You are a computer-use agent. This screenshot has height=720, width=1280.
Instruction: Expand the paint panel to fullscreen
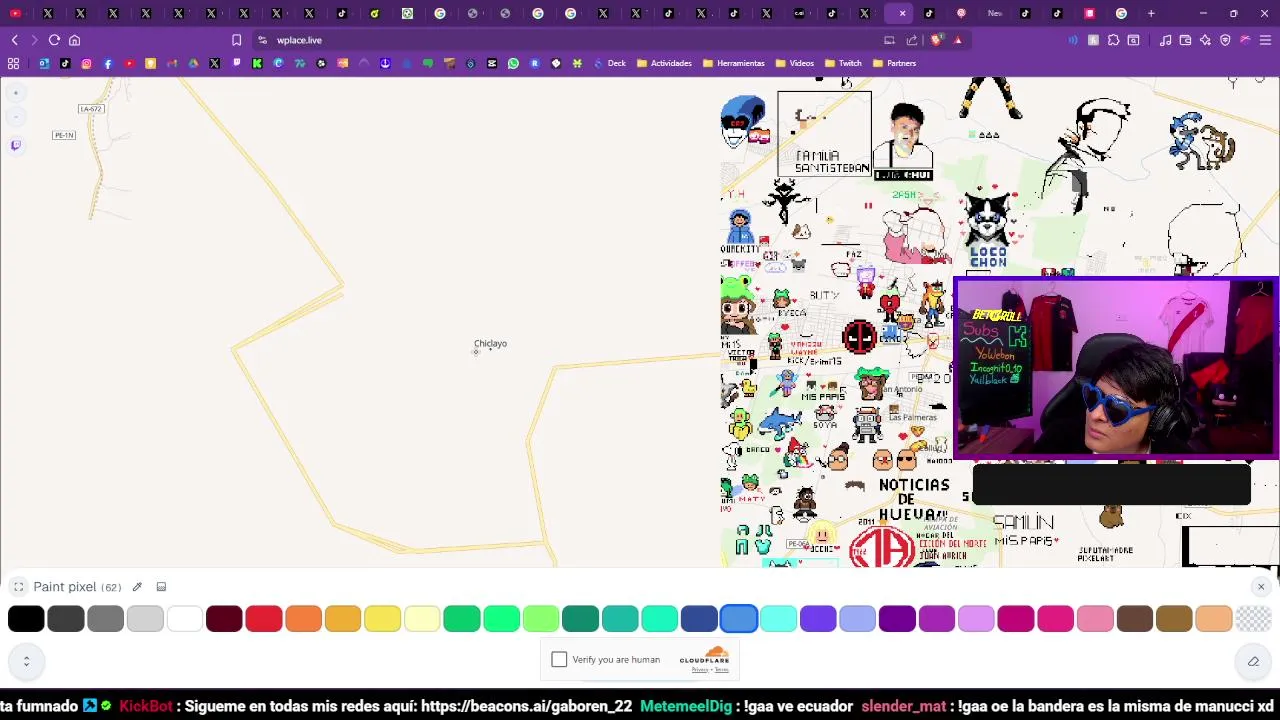point(18,587)
